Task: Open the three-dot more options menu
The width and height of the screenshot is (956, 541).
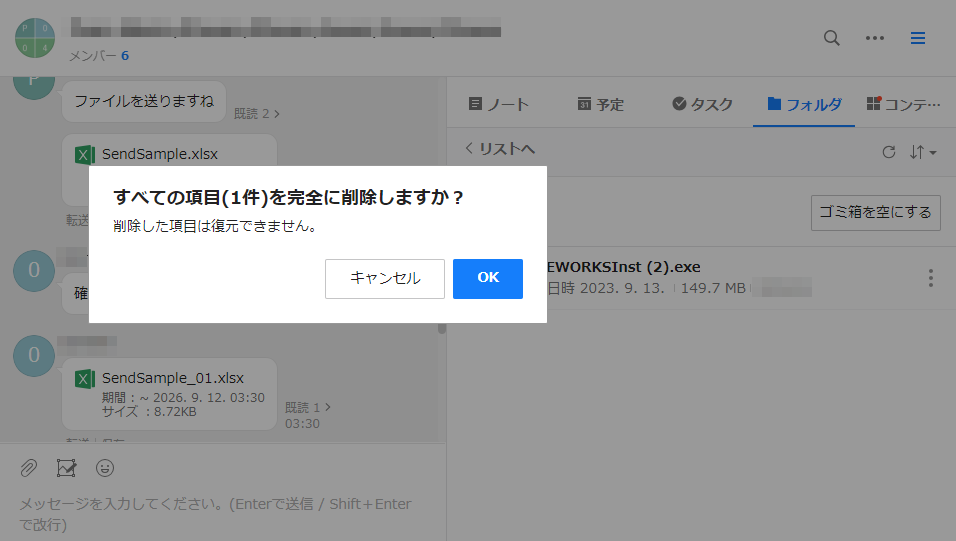Action: point(875,38)
